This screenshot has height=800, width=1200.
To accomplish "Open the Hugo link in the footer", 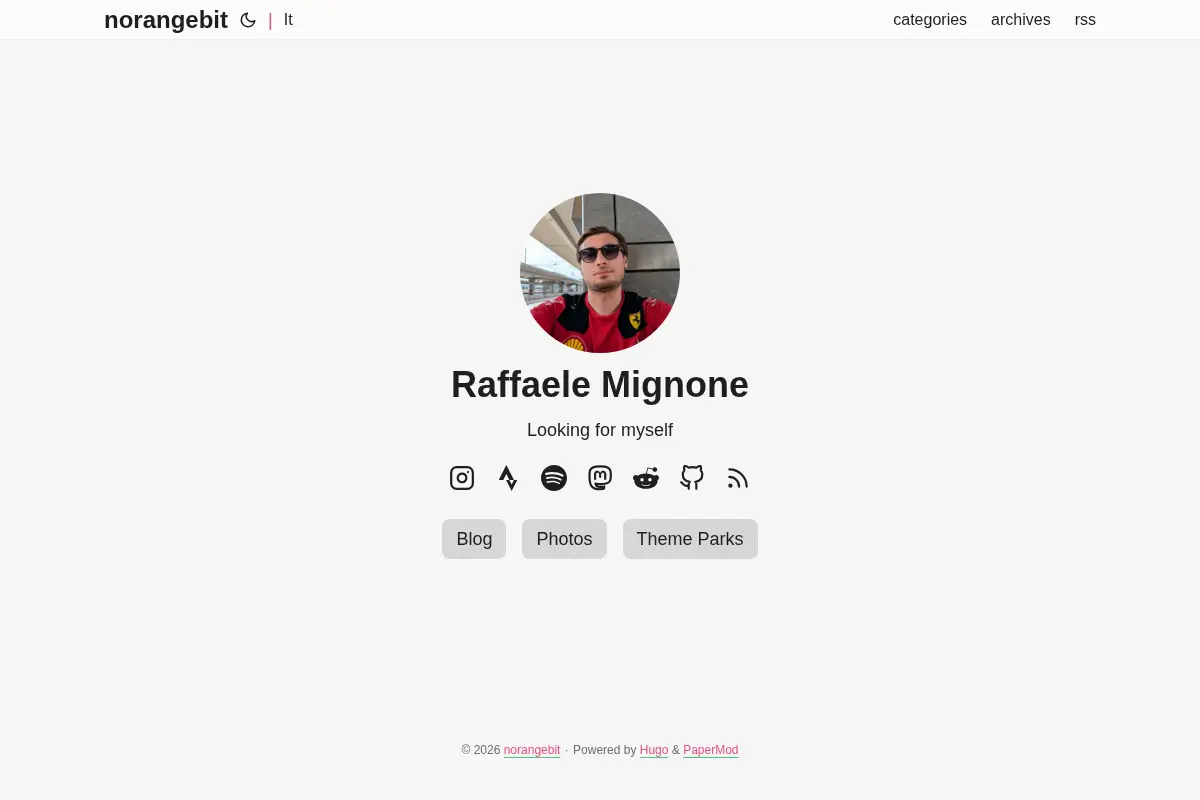I will pos(654,750).
